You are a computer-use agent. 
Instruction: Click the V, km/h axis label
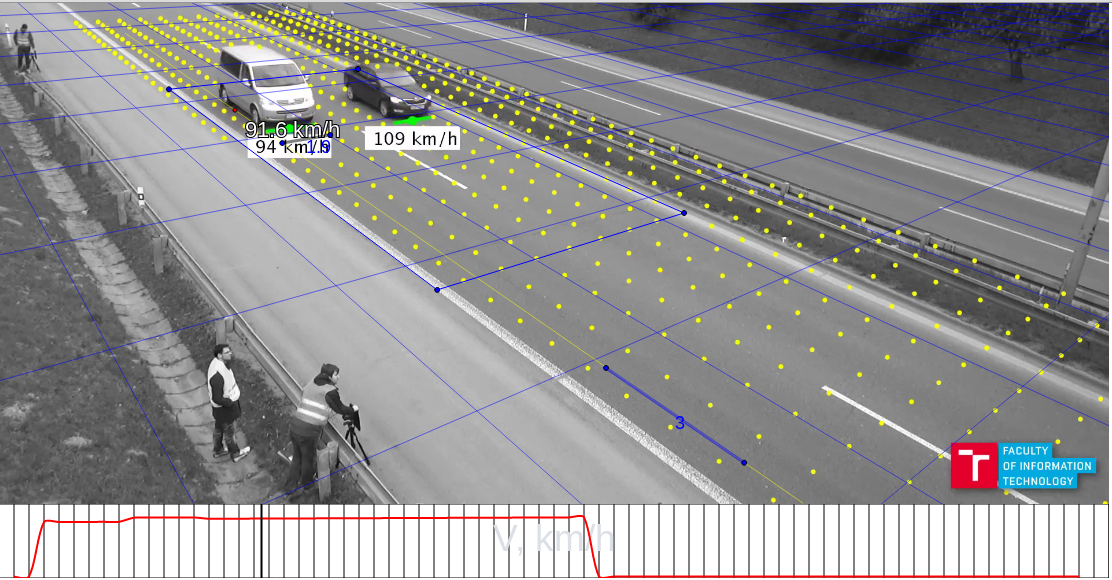553,540
